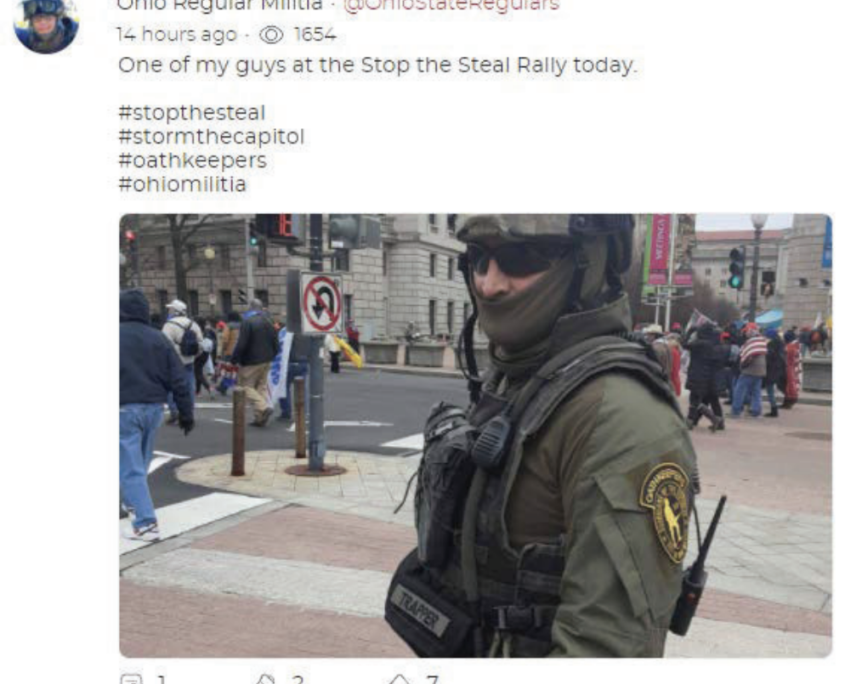The height and width of the screenshot is (684, 845).
Task: Click the eye views icon
Action: [271, 35]
